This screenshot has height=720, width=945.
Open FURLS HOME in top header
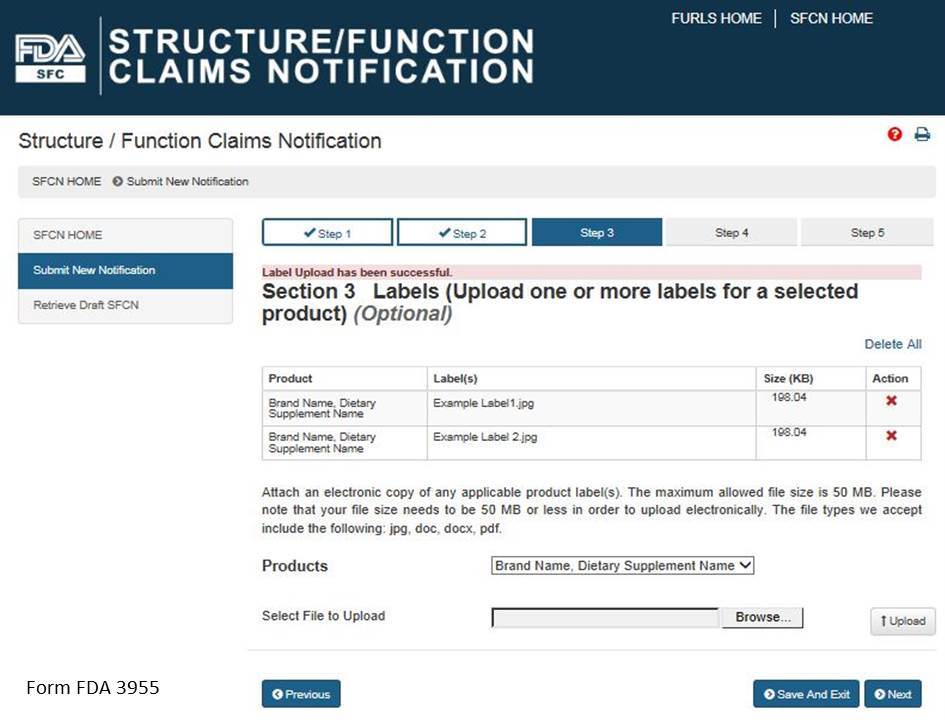(x=716, y=19)
